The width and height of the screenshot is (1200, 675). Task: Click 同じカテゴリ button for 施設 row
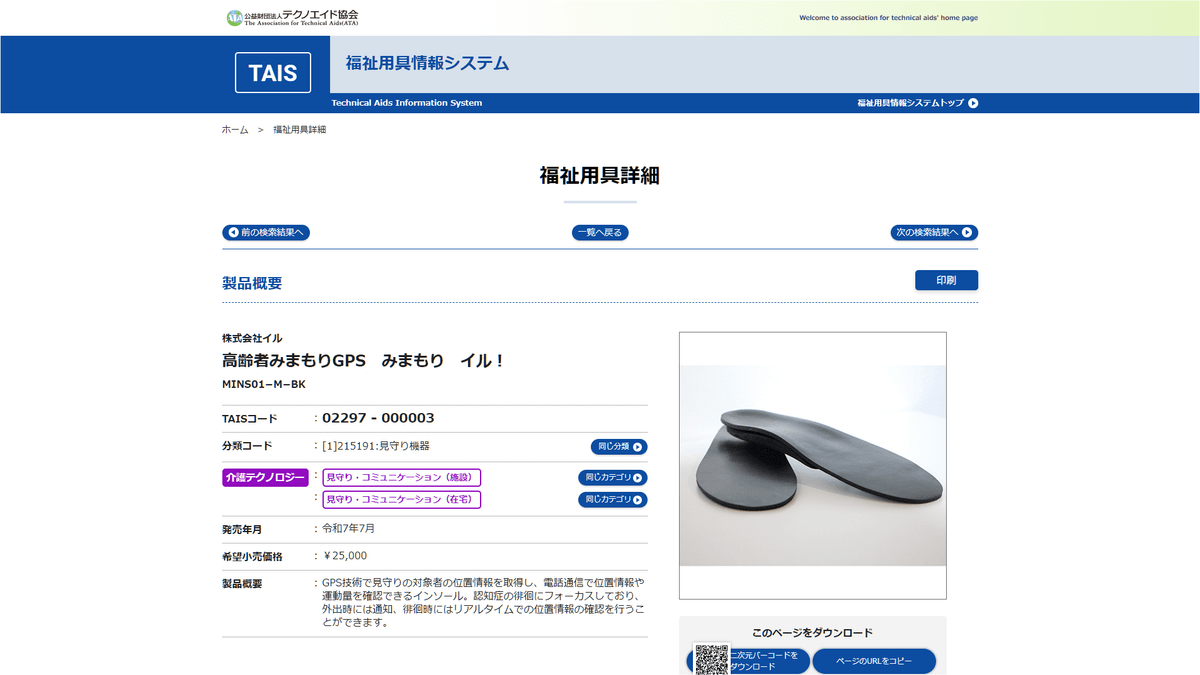tap(613, 478)
